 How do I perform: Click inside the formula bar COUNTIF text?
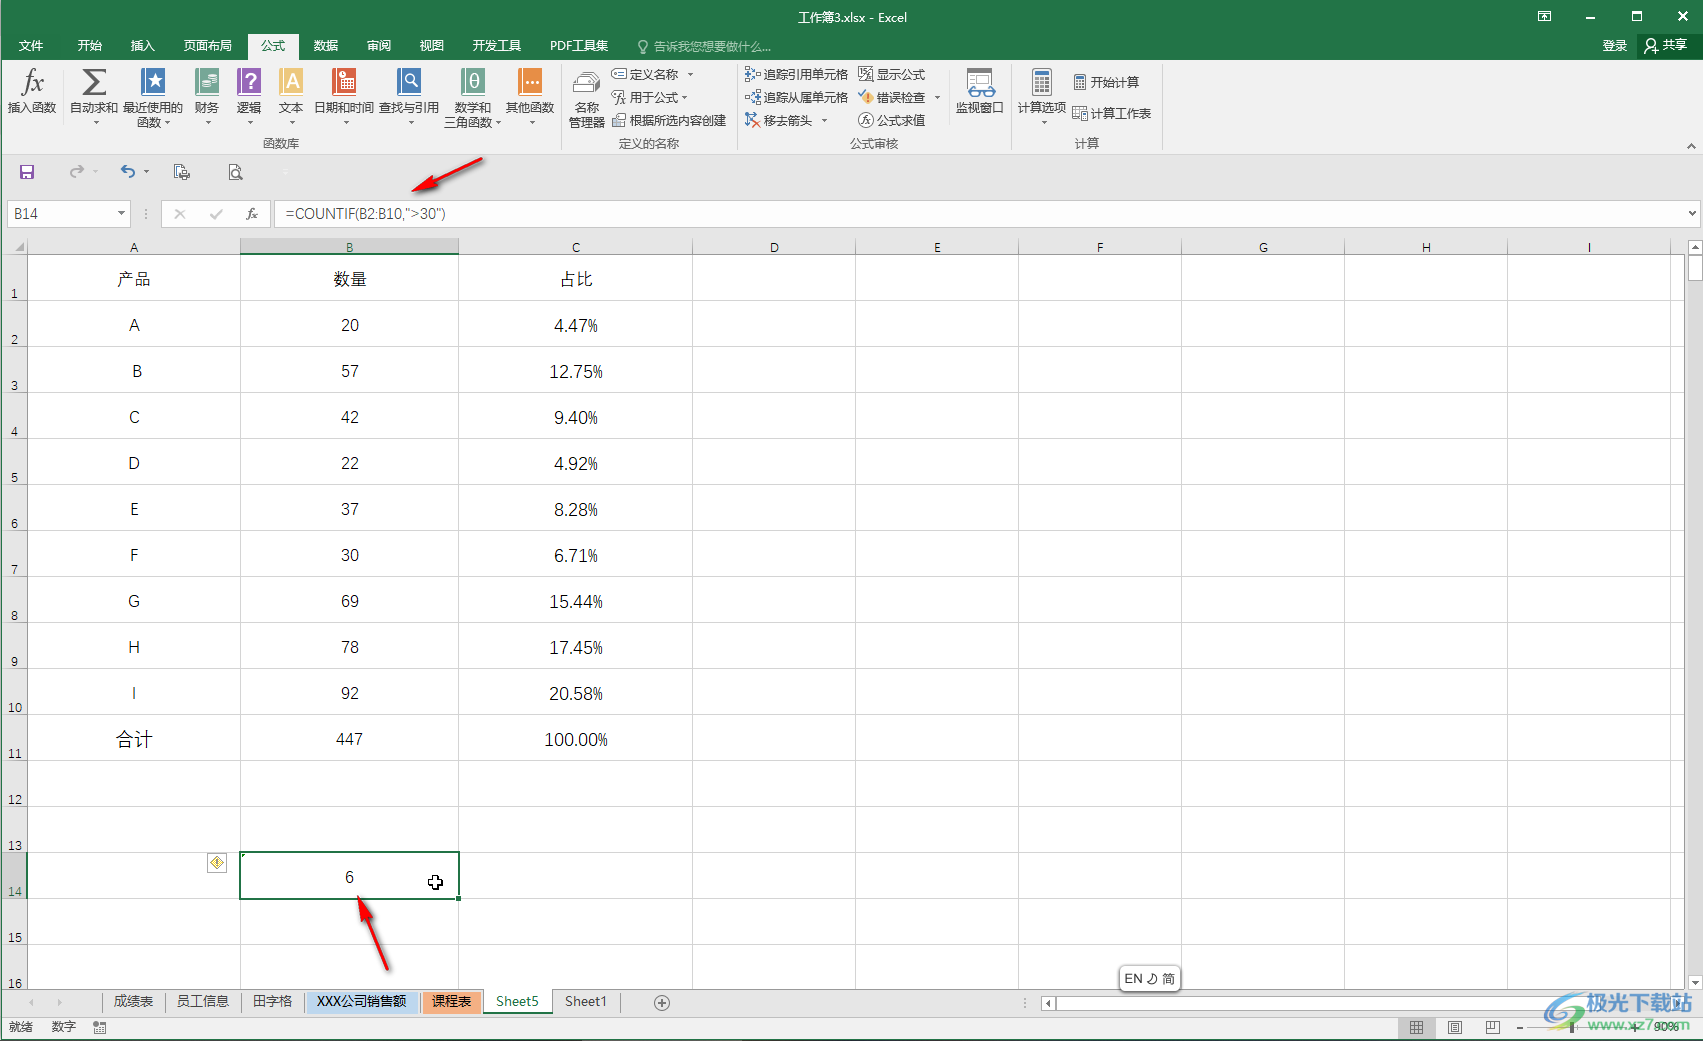pyautogui.click(x=365, y=214)
